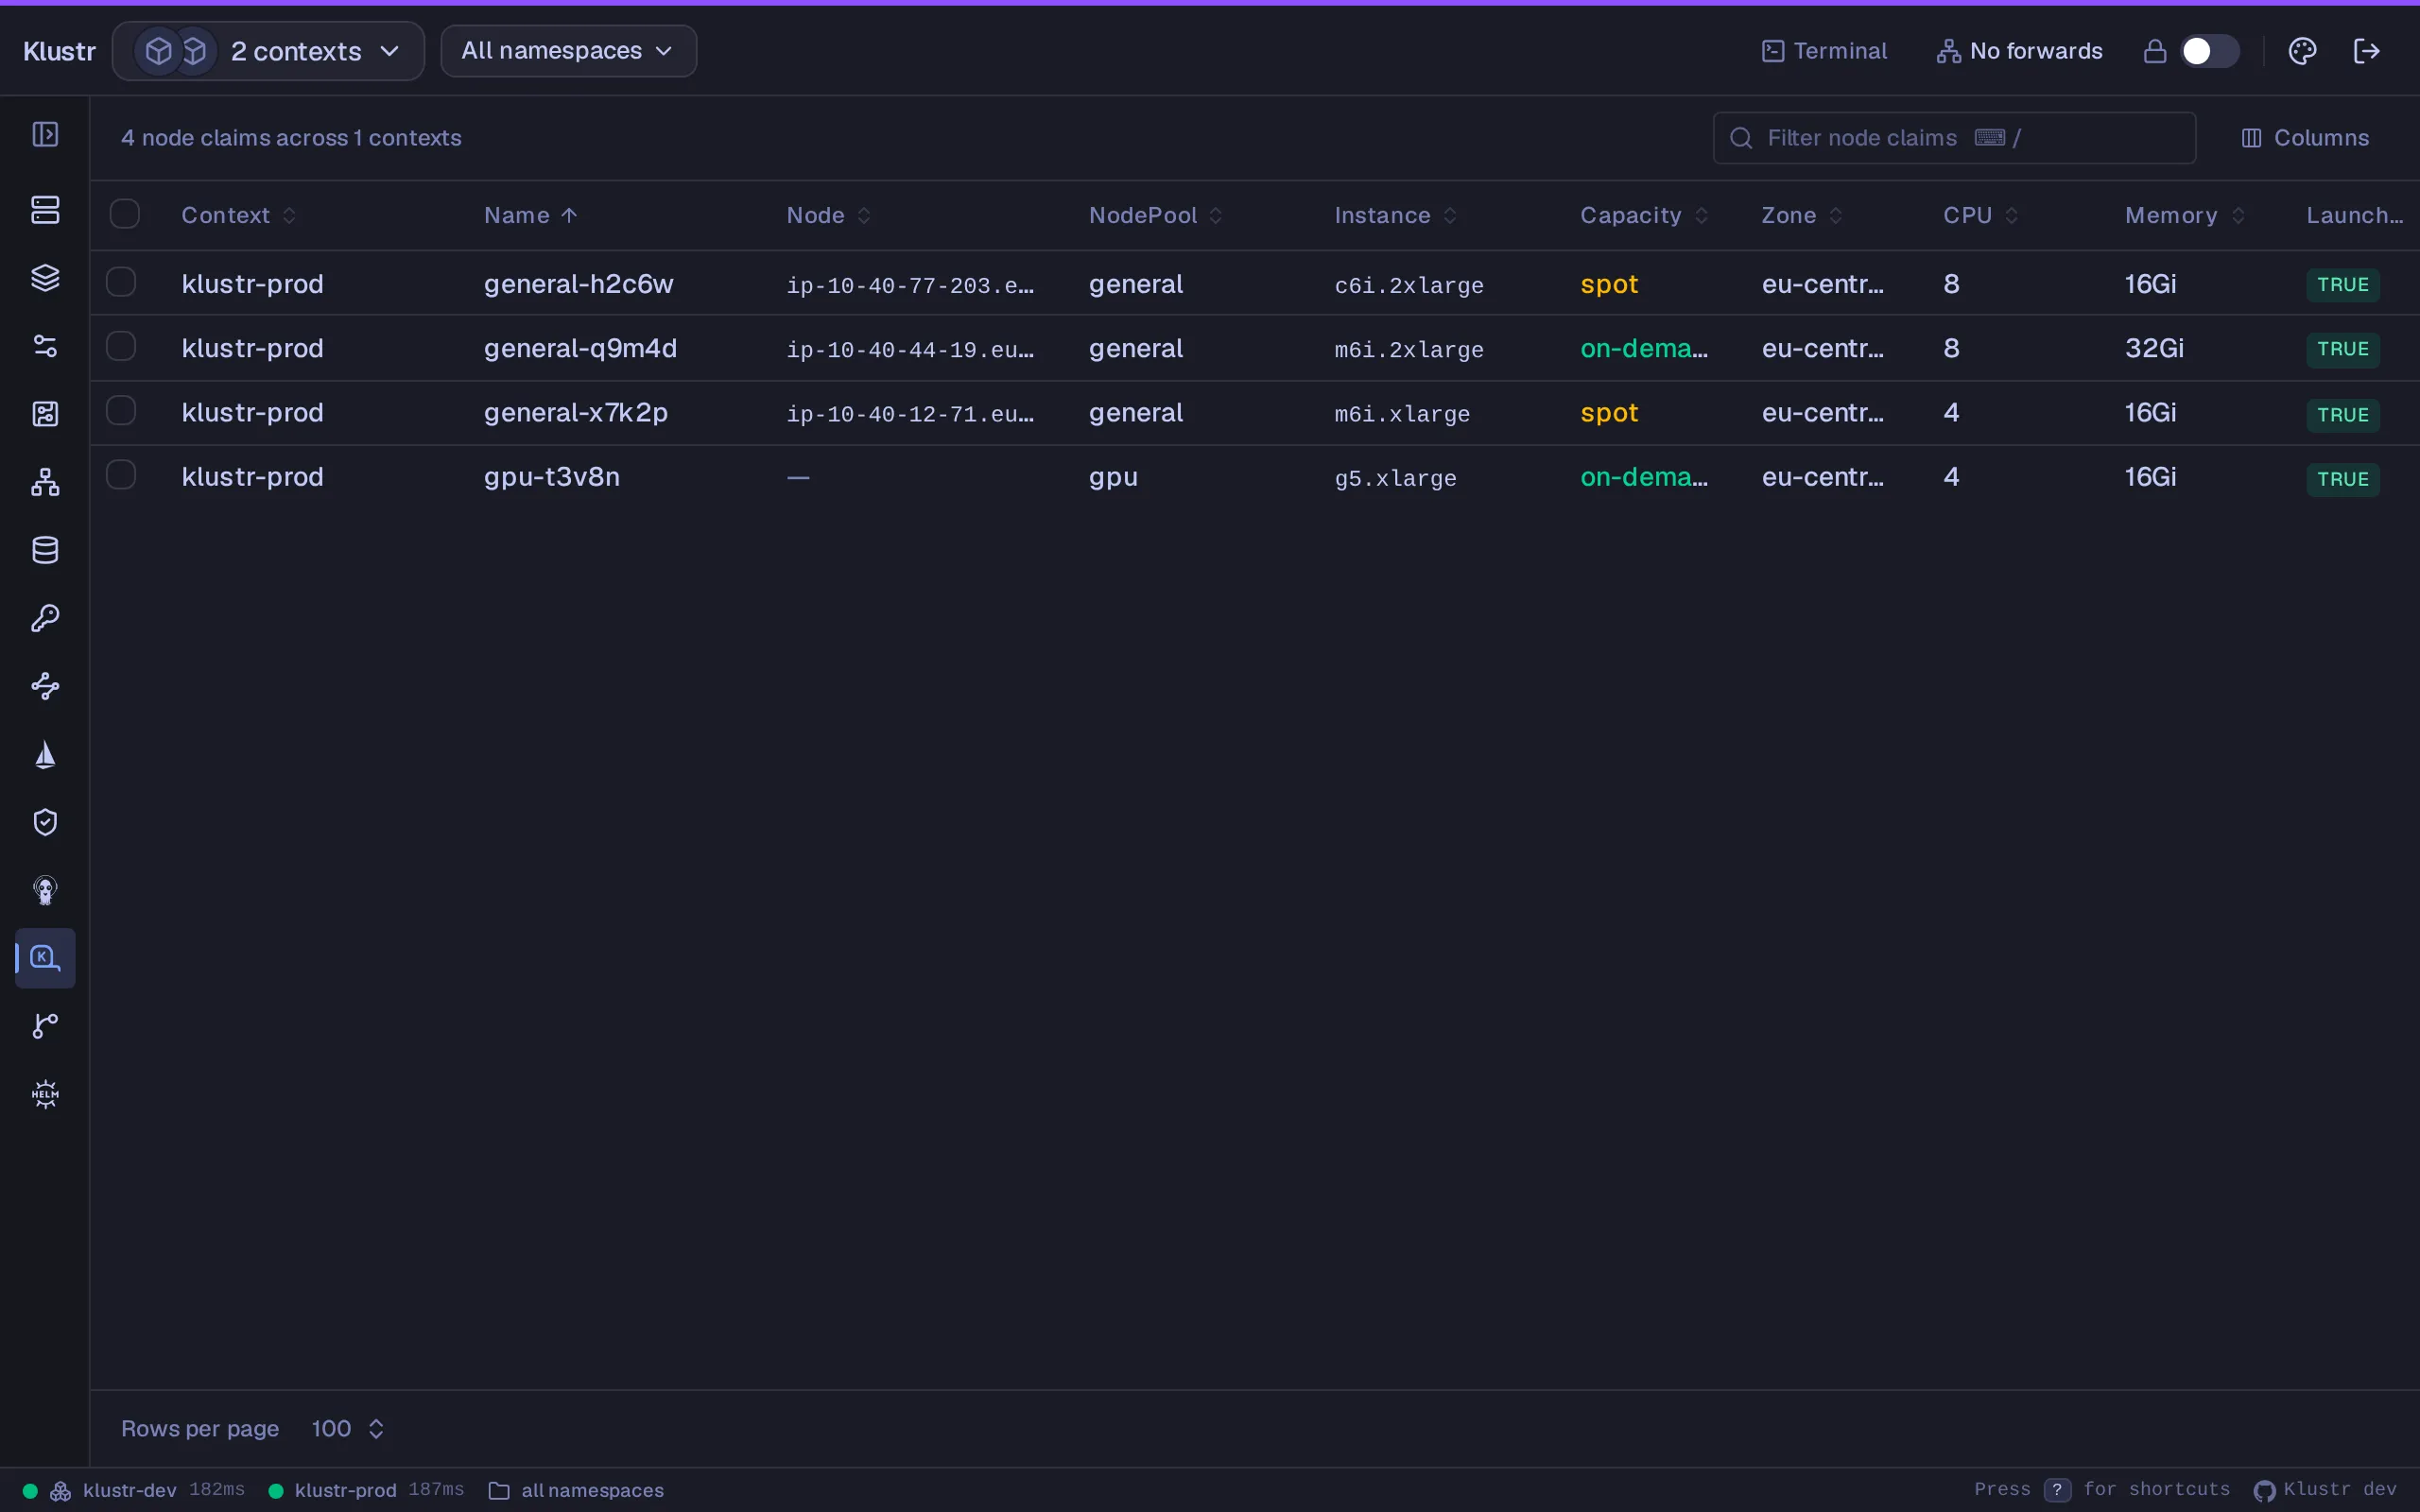
Task: Click the No forwards button
Action: click(x=2019, y=51)
